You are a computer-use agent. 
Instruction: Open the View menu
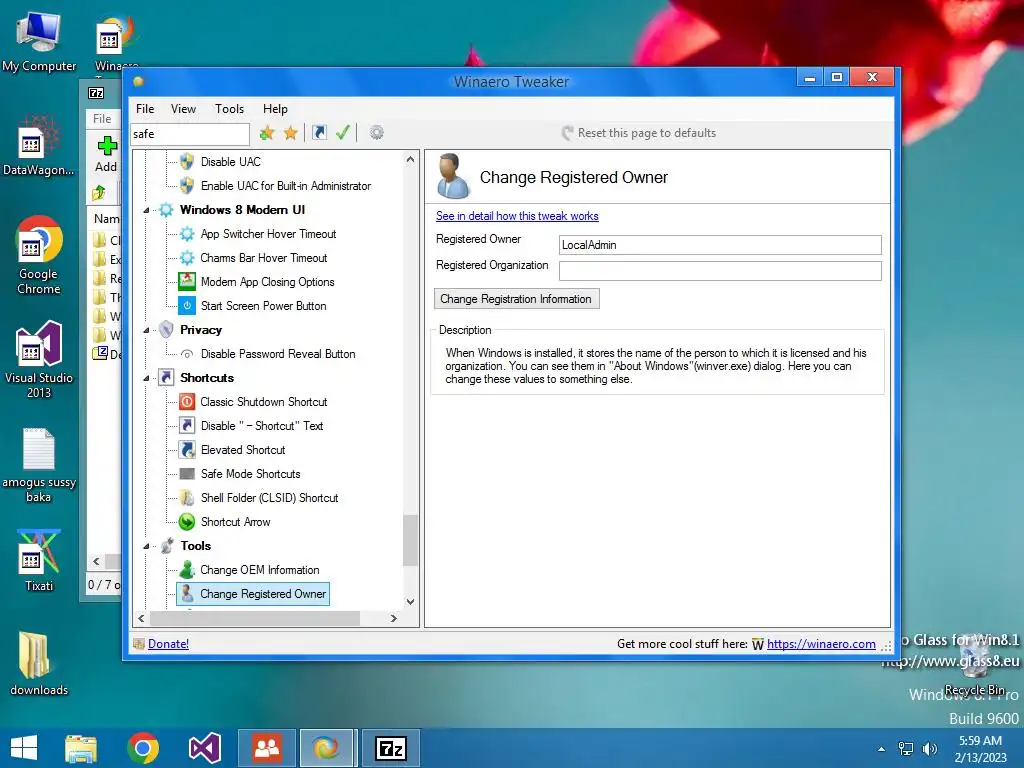pos(184,109)
